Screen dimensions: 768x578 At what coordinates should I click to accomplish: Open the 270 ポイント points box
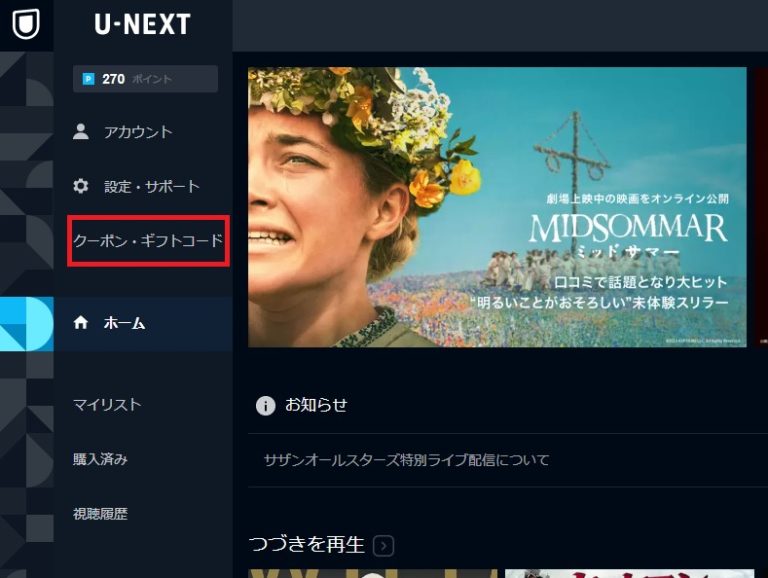point(145,79)
